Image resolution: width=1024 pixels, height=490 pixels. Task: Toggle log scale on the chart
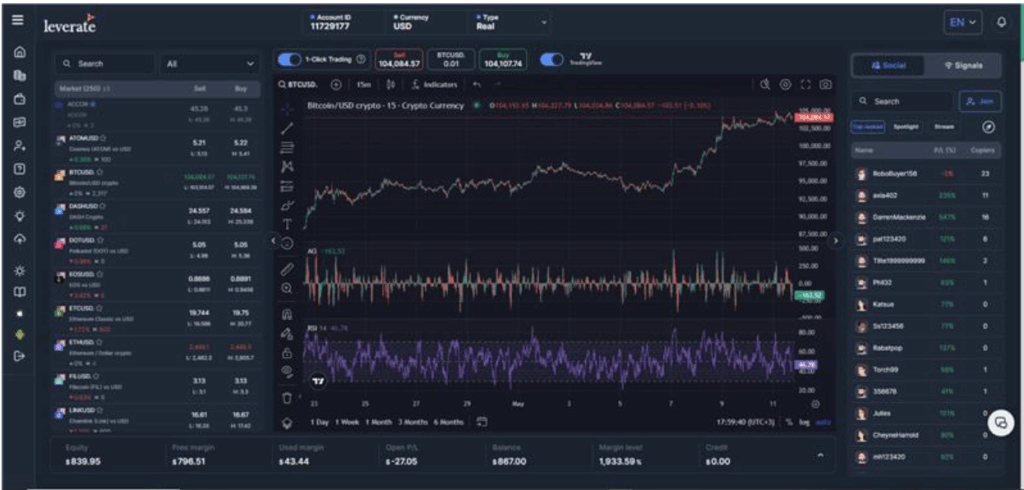(805, 422)
